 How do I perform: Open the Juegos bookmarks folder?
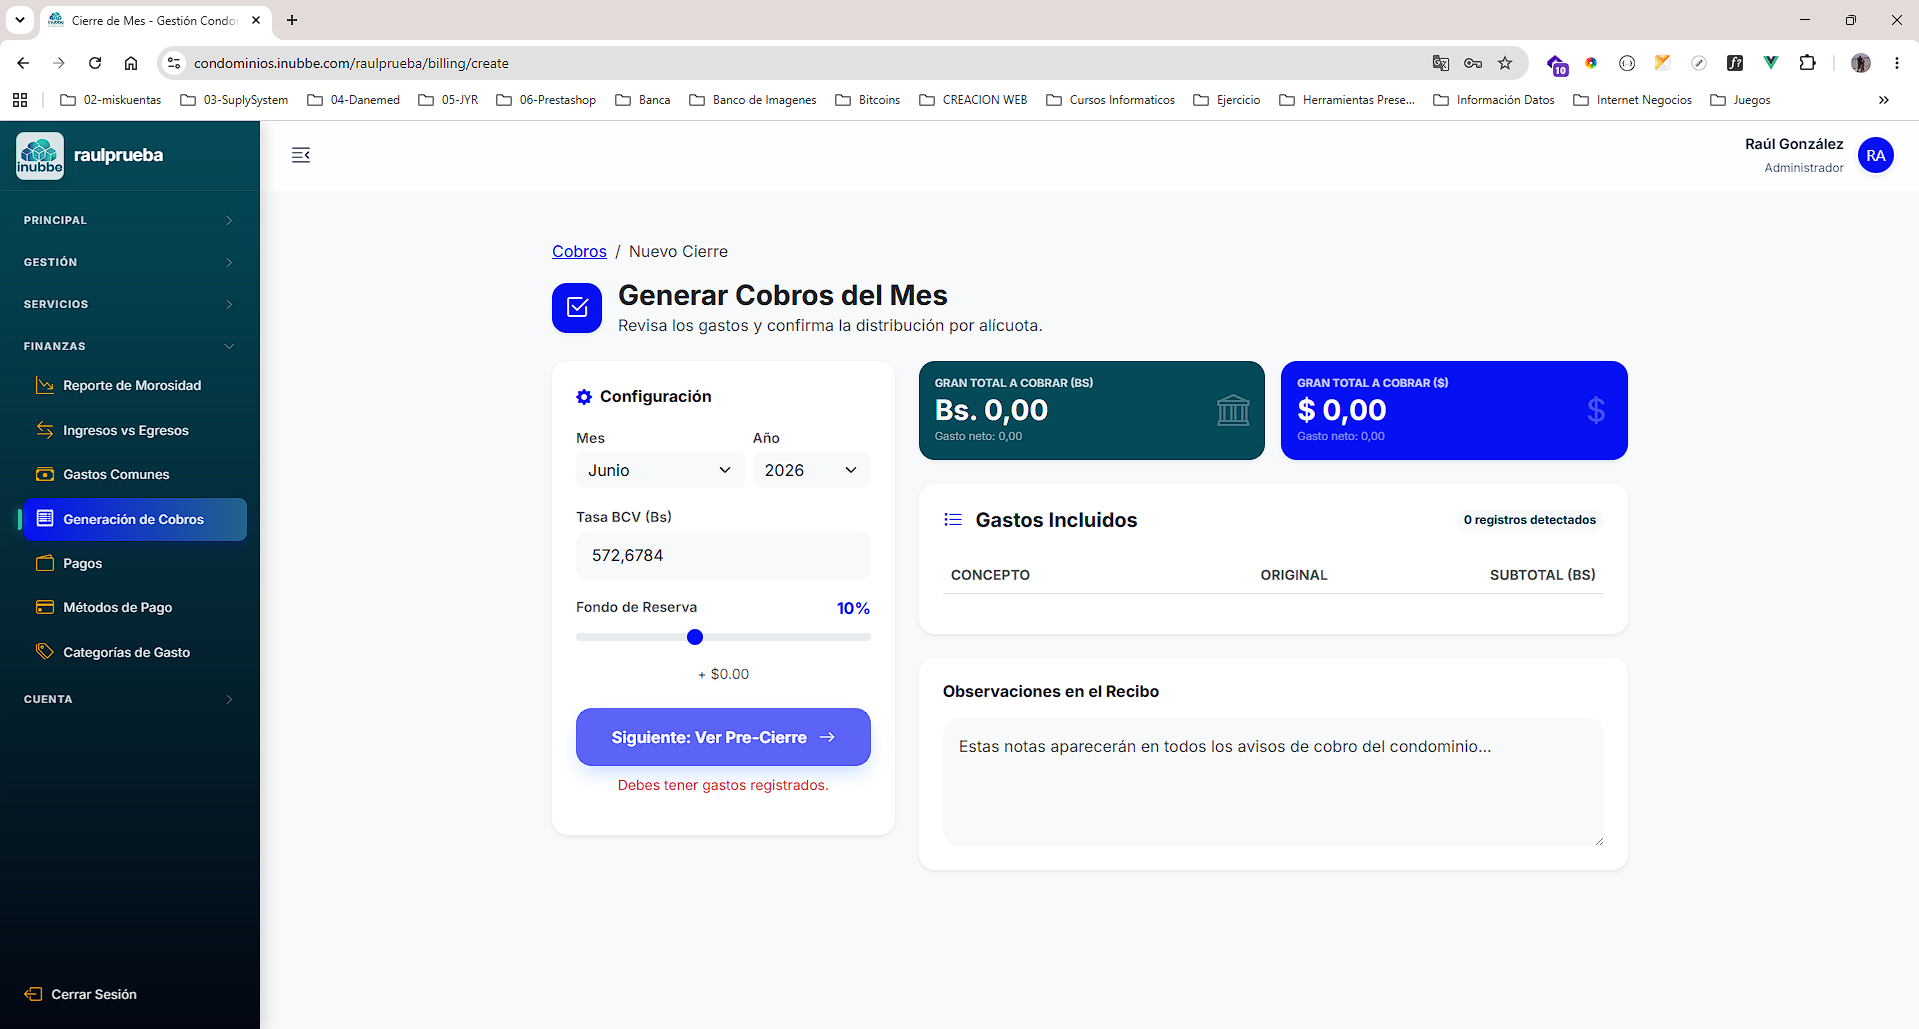[1740, 100]
